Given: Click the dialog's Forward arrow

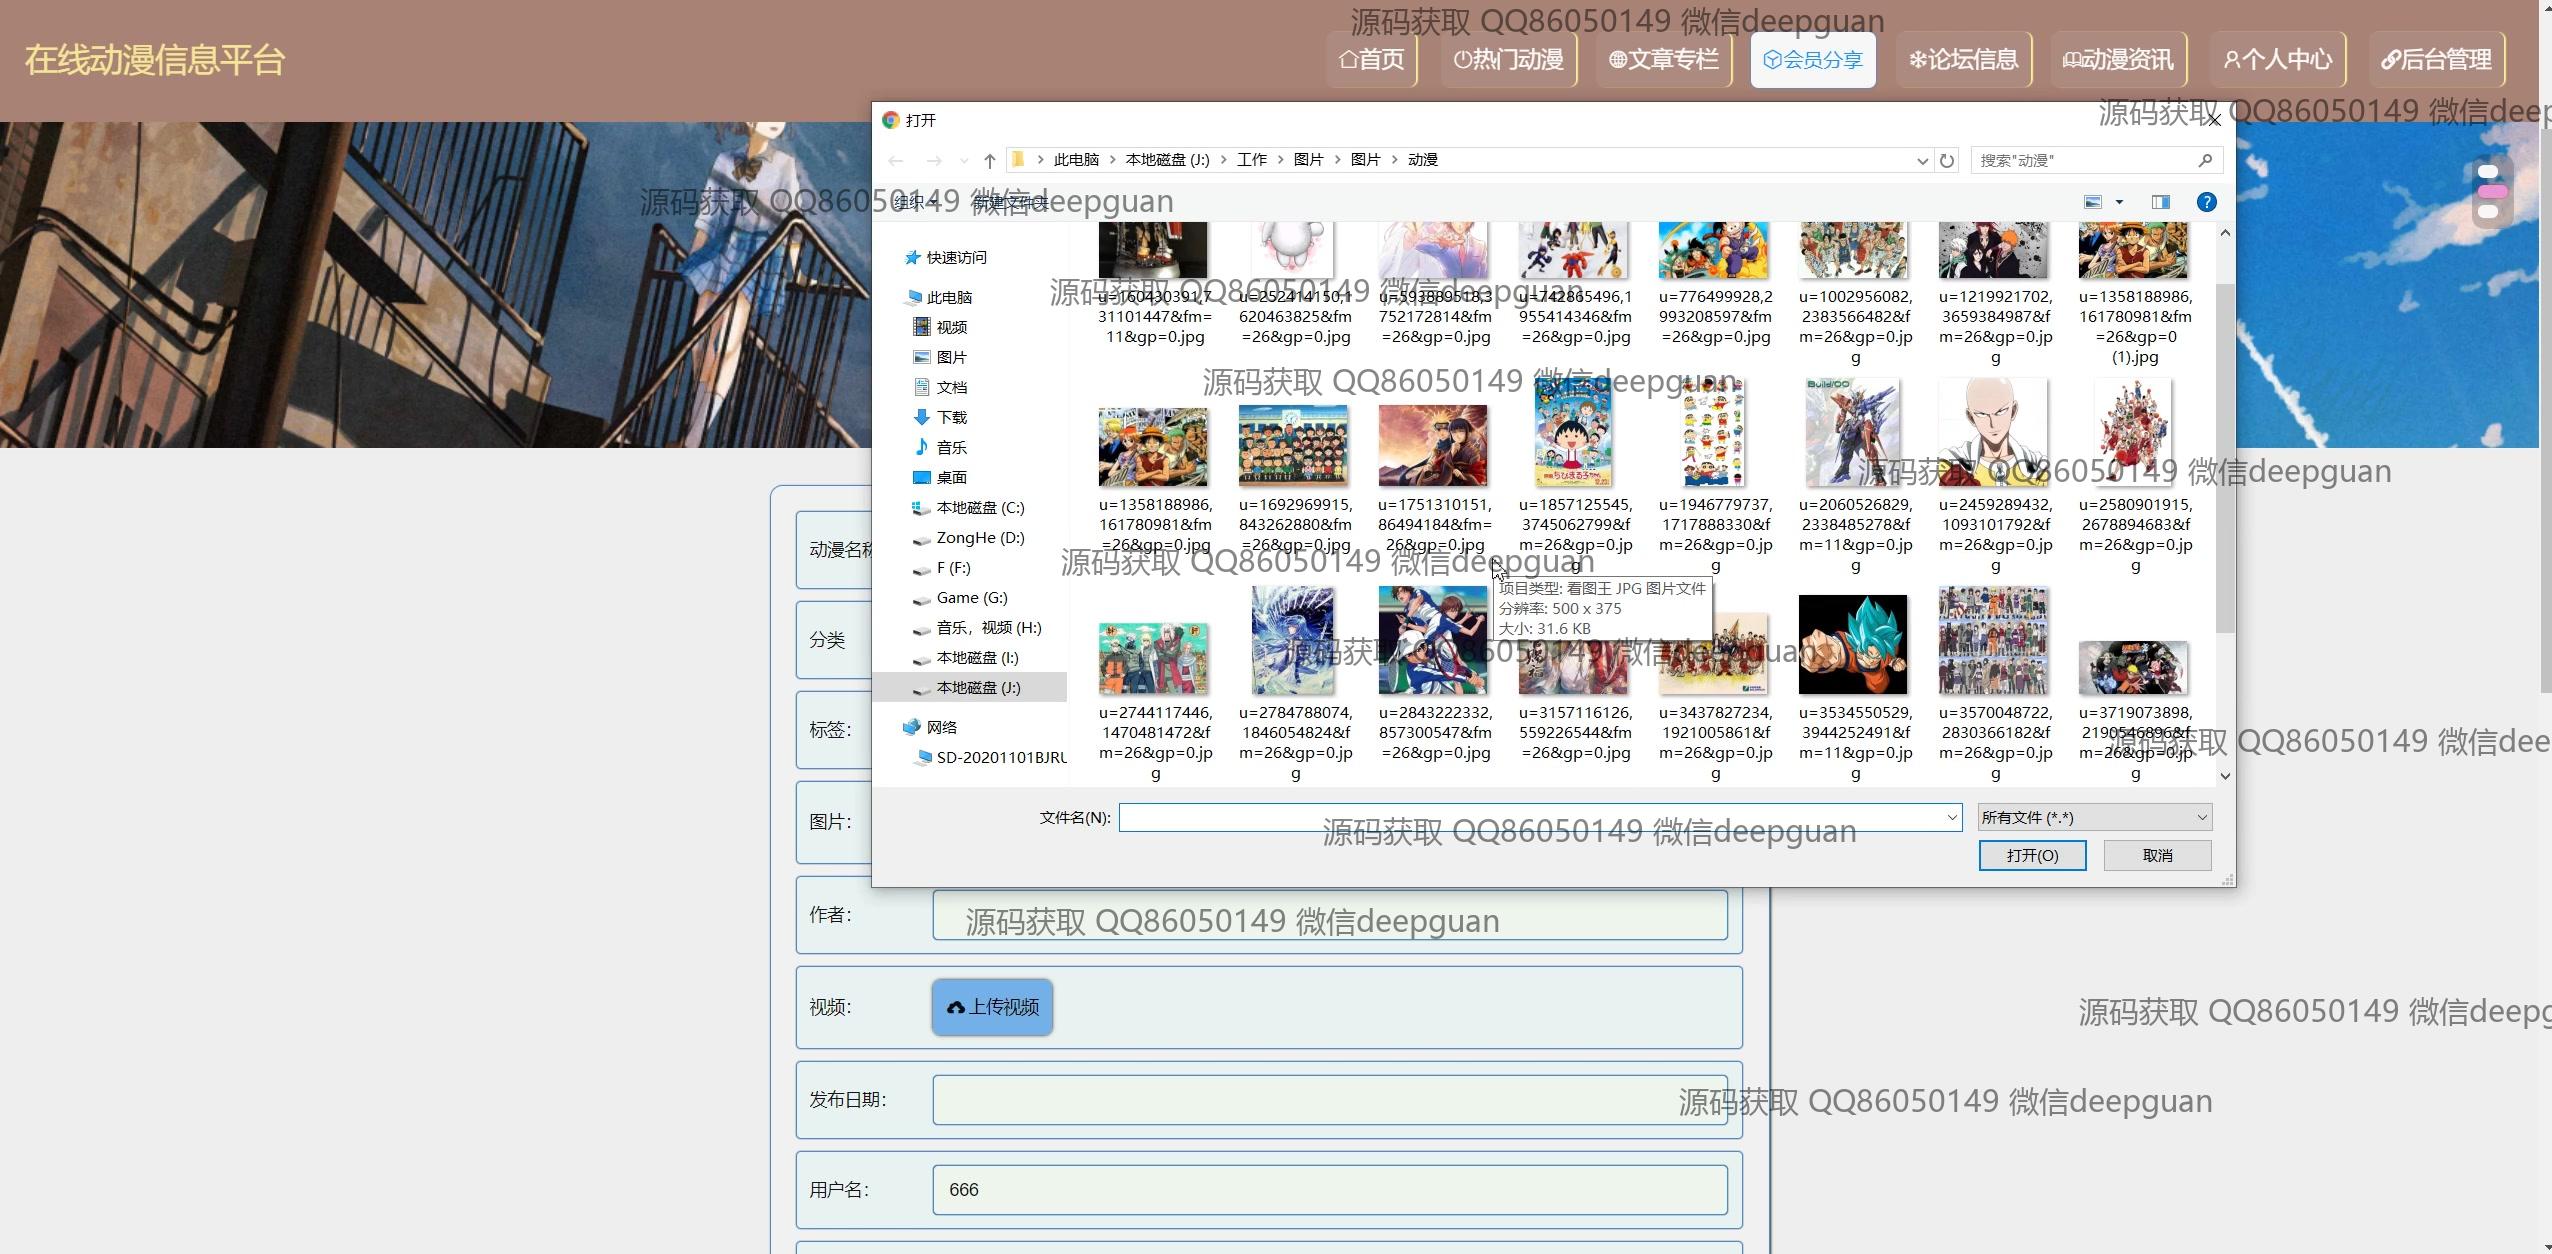Looking at the screenshot, I should click(x=934, y=160).
